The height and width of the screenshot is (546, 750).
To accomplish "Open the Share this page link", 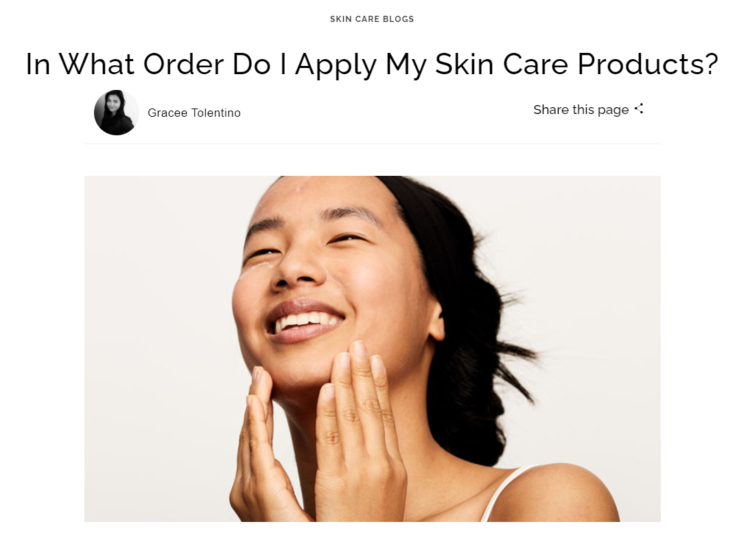I will click(588, 109).
